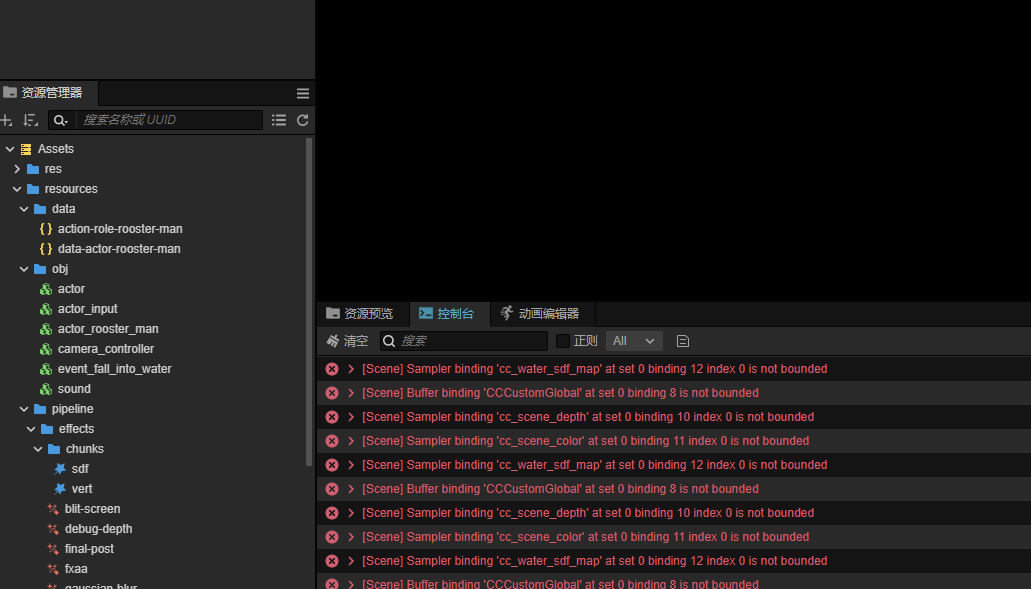Image resolution: width=1031 pixels, height=589 pixels.
Task: Select the pipeline folder icon
Action: (x=40, y=409)
